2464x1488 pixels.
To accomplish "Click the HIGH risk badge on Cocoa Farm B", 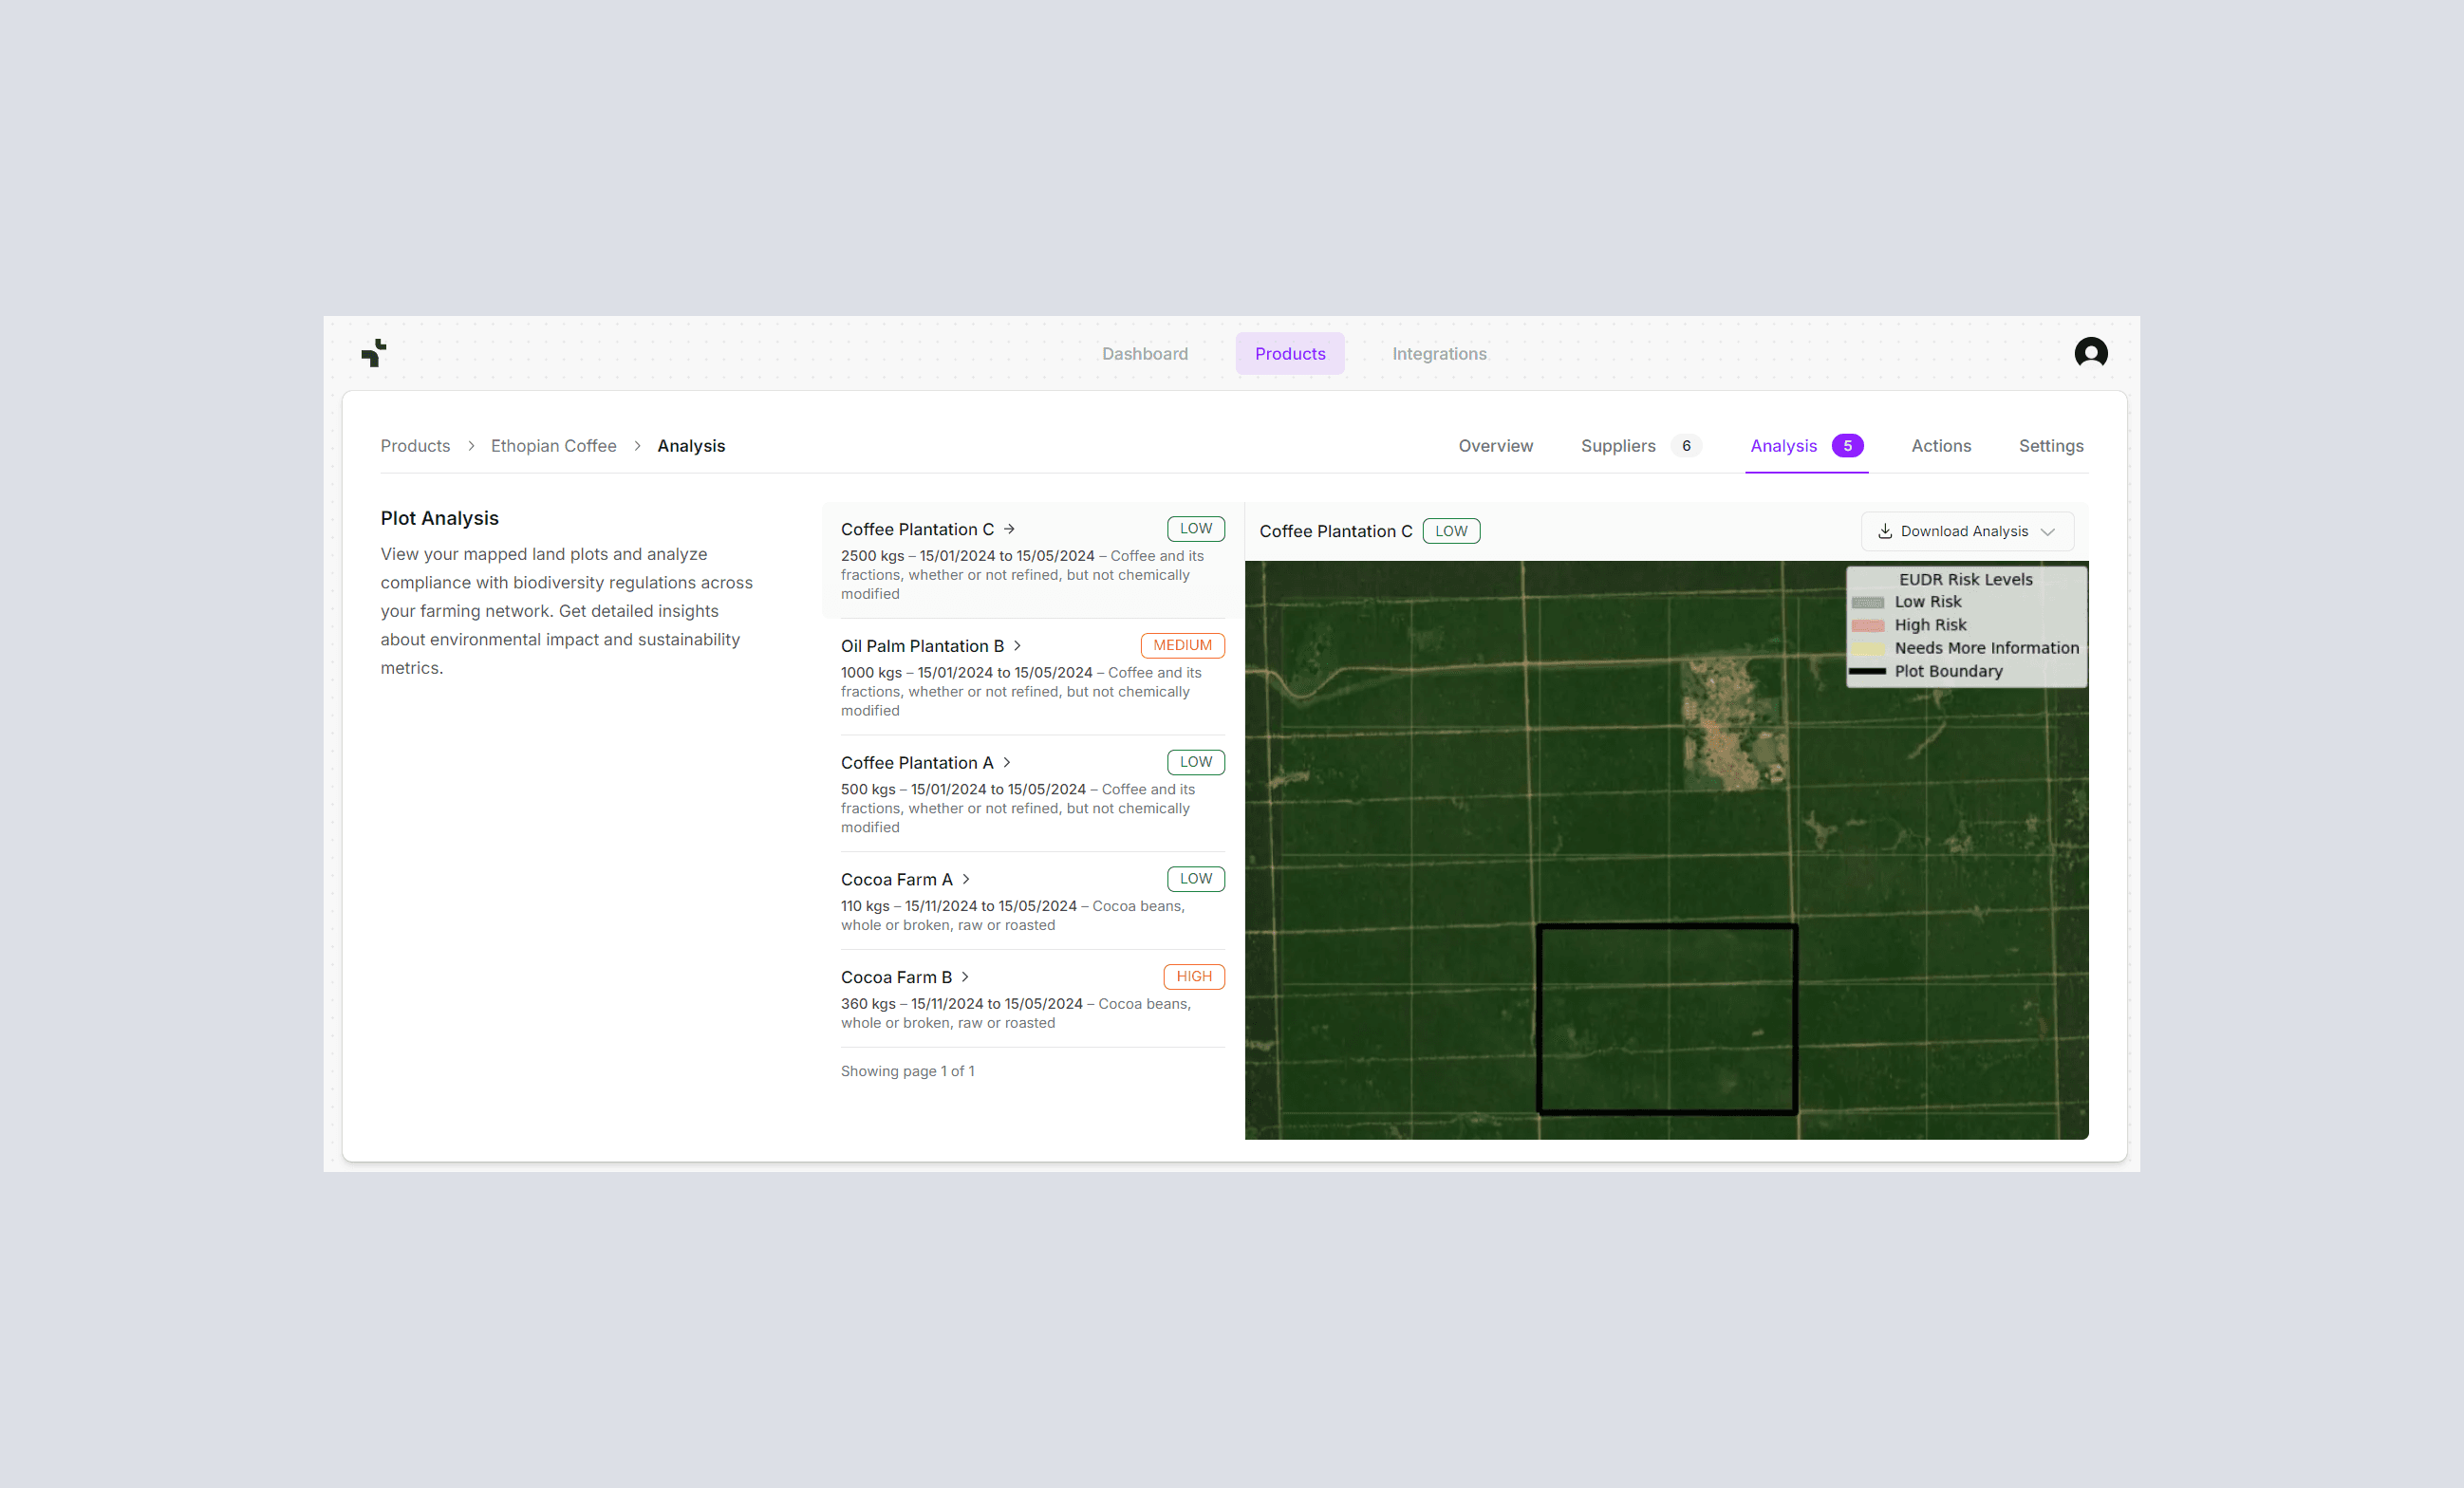I will tap(1194, 977).
